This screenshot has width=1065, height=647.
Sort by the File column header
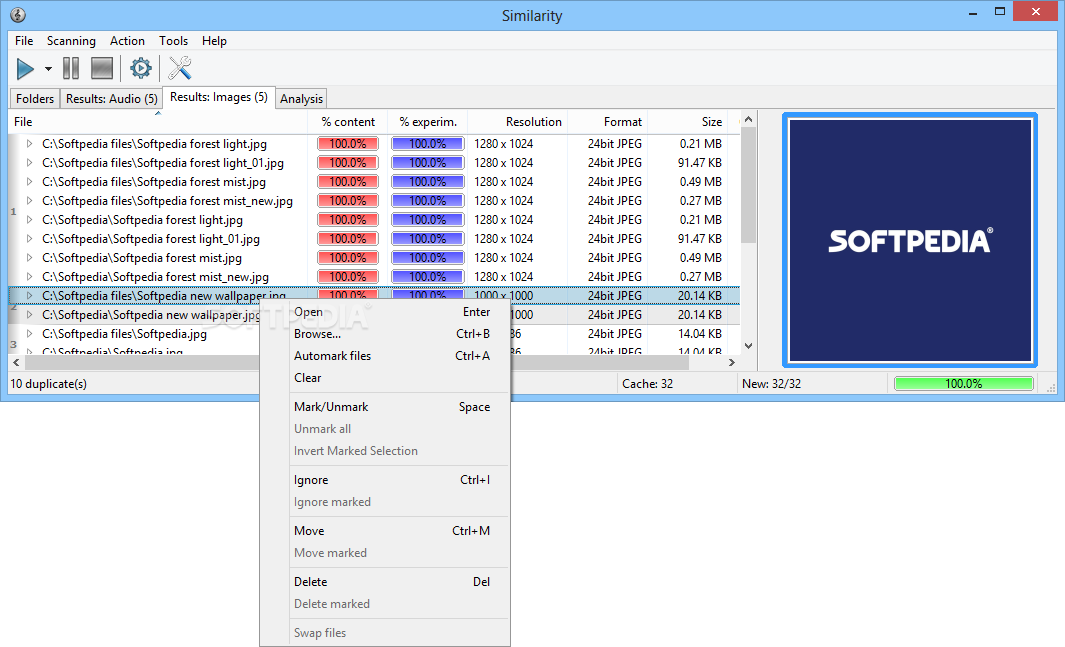click(158, 122)
